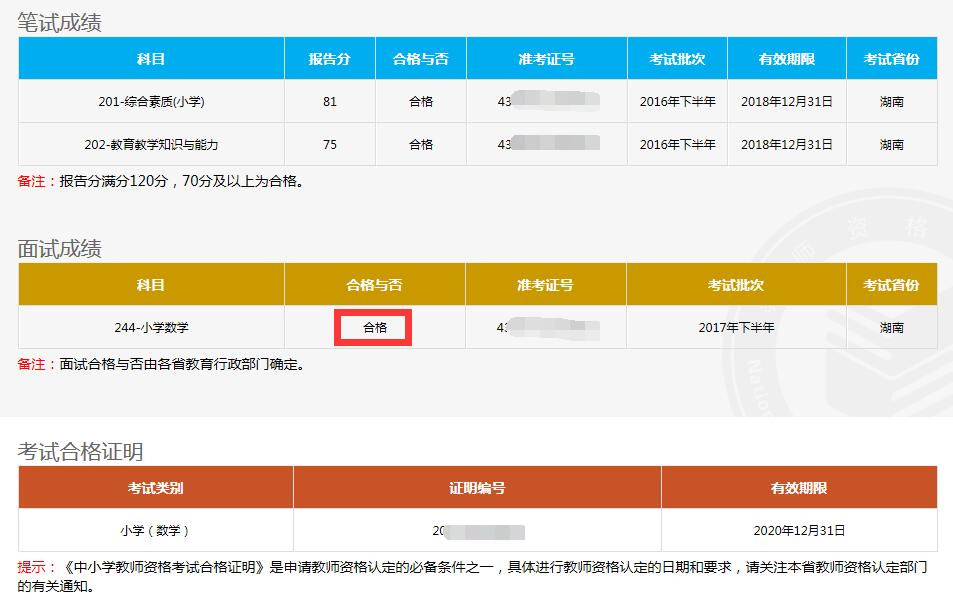Click the 有效期限 header in written exam table
Screen dimensions: 953x615
pos(786,59)
